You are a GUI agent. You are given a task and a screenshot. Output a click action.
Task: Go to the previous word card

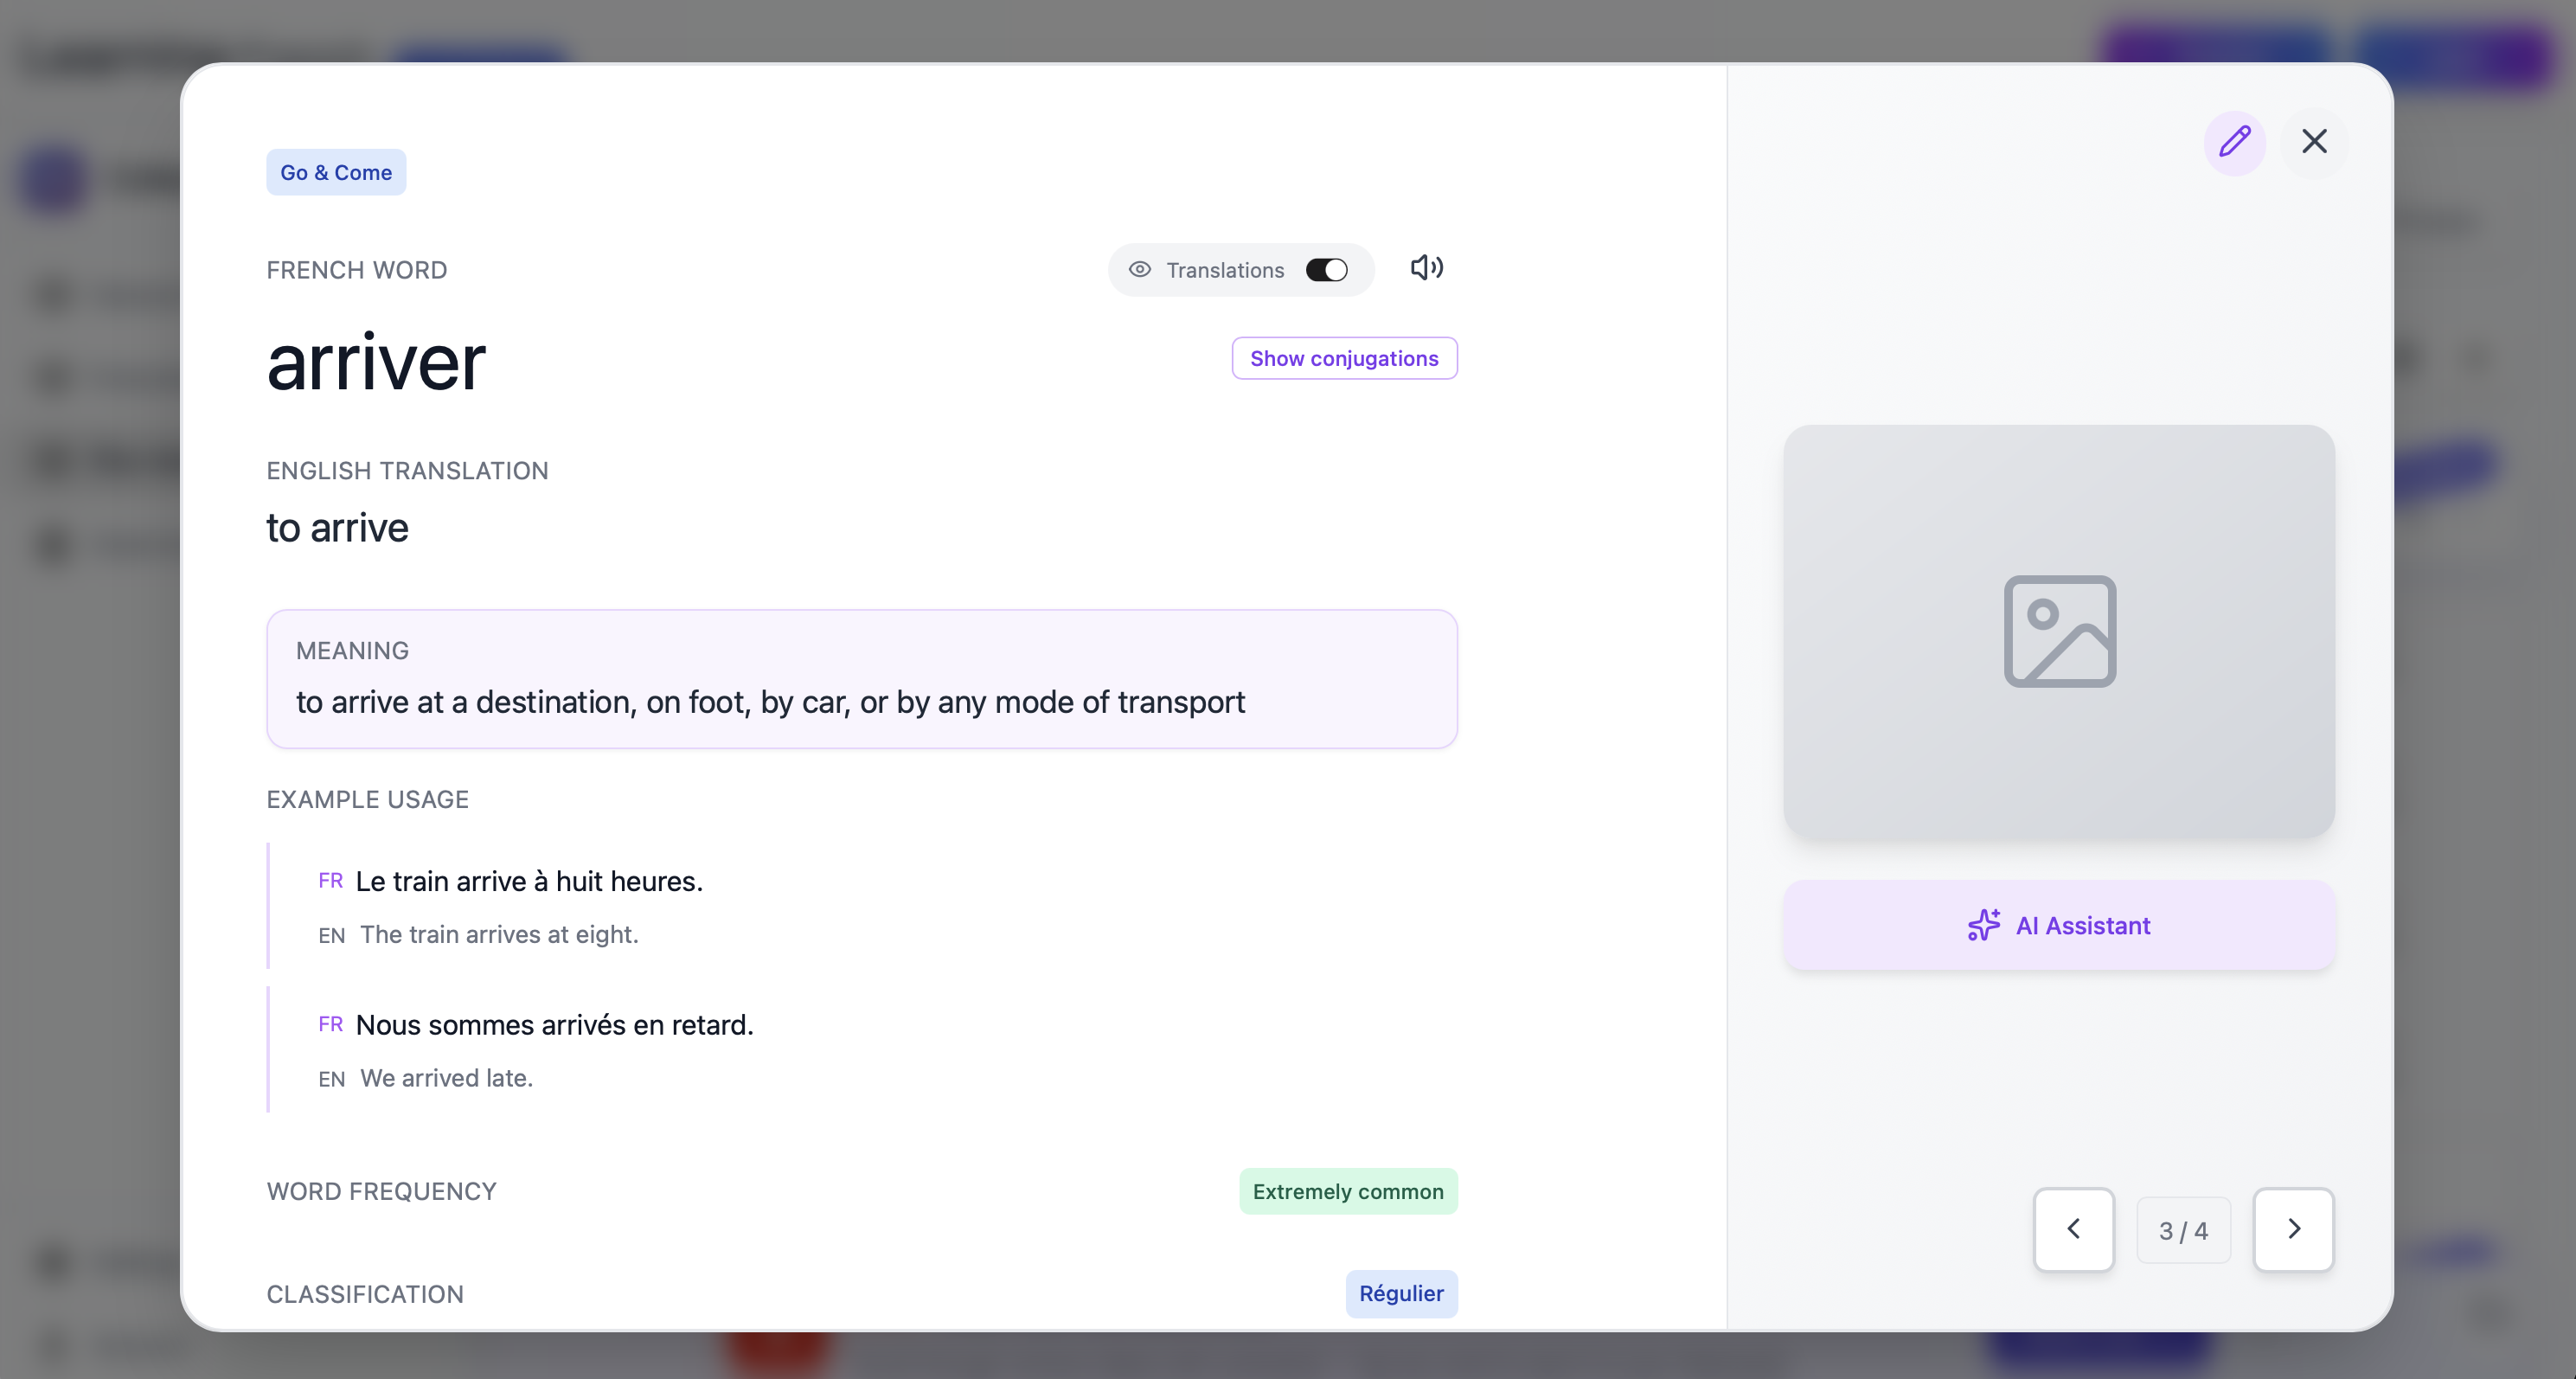[2073, 1229]
